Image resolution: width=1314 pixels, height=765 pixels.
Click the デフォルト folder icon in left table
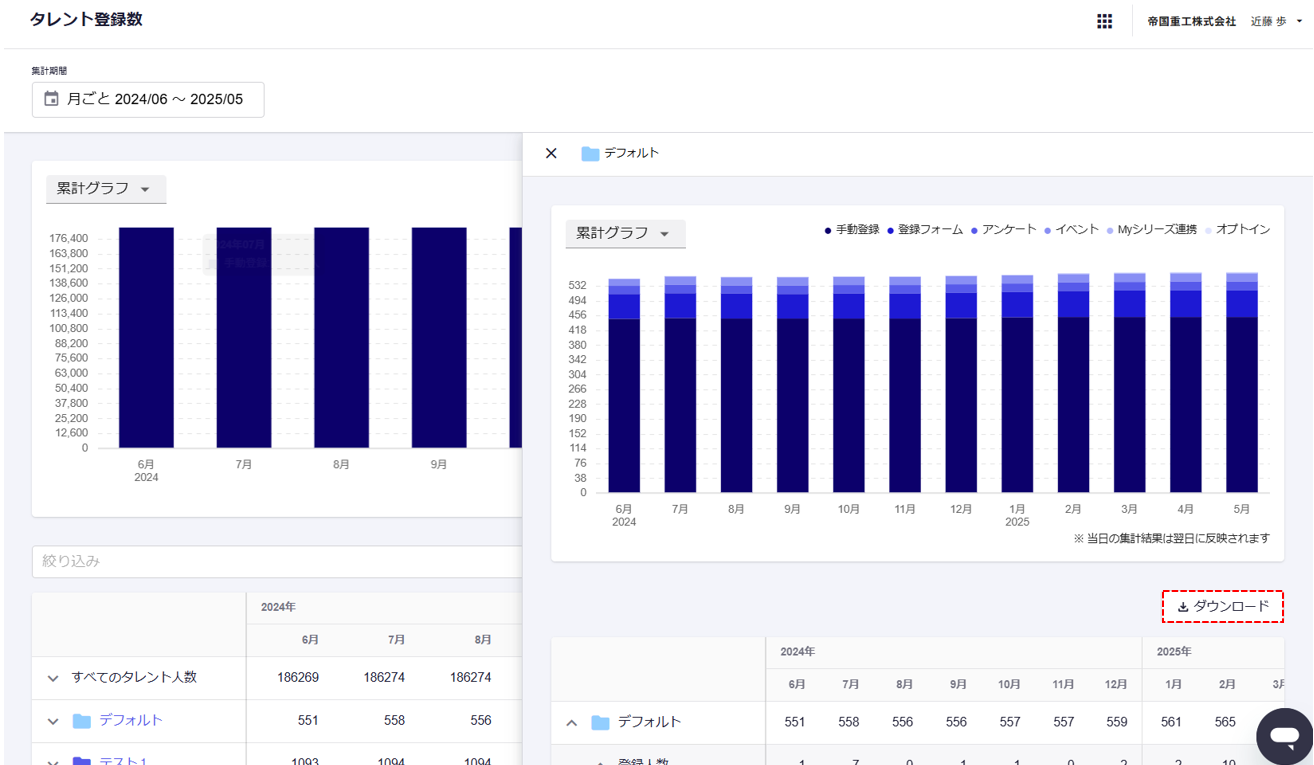pyautogui.click(x=82, y=721)
